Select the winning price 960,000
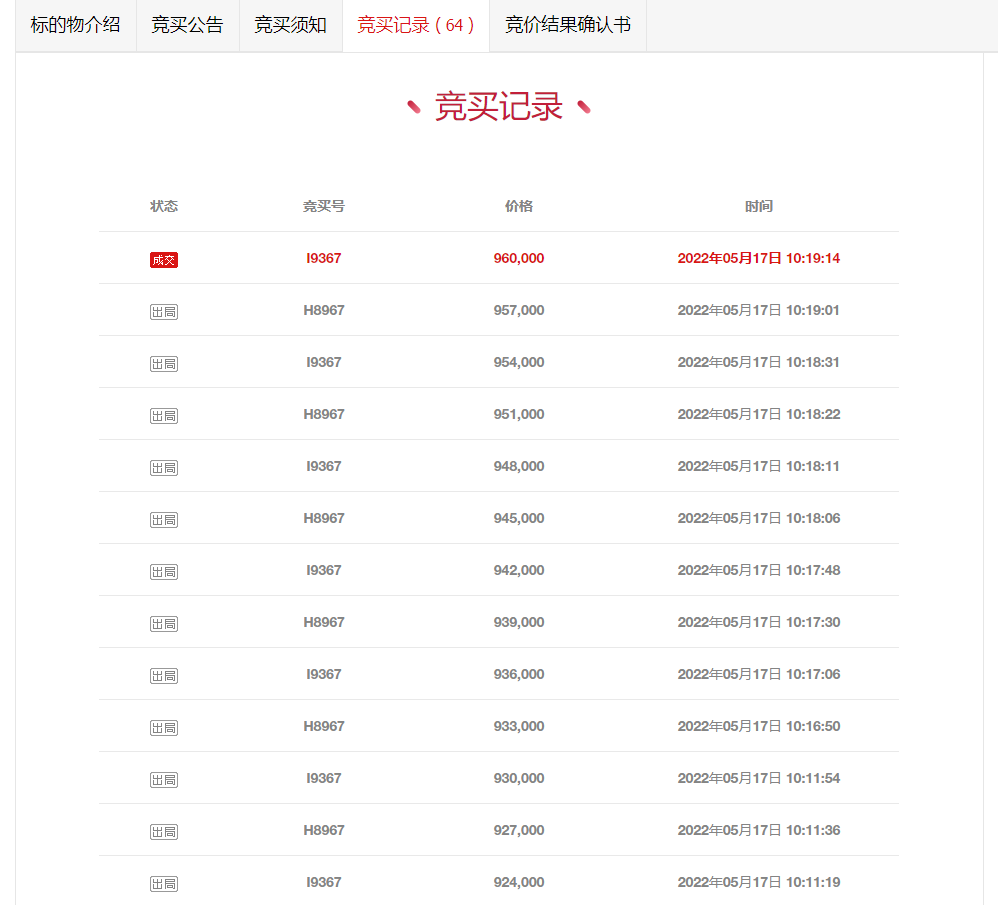Image resolution: width=998 pixels, height=905 pixels. (x=519, y=258)
